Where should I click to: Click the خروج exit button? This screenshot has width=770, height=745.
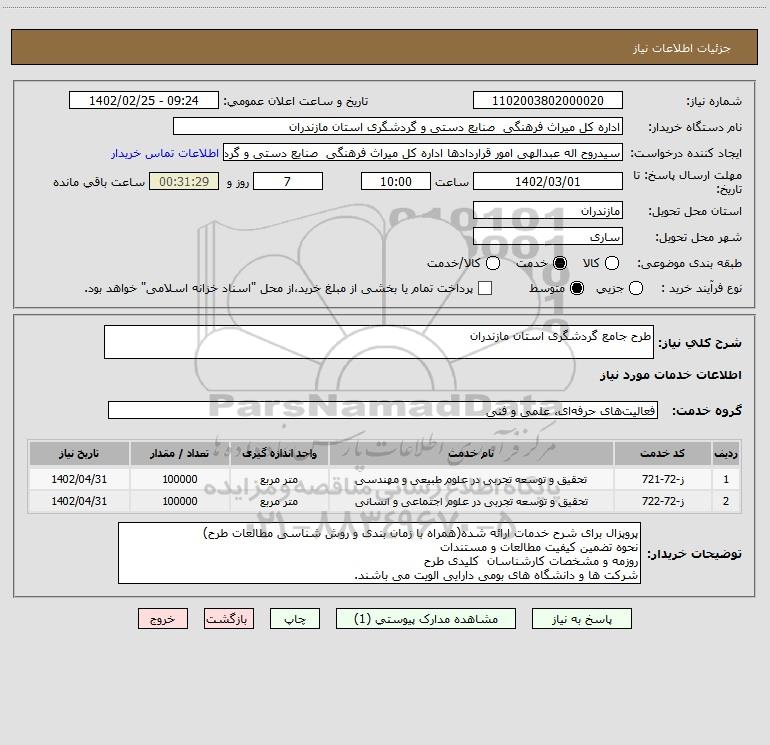[163, 619]
